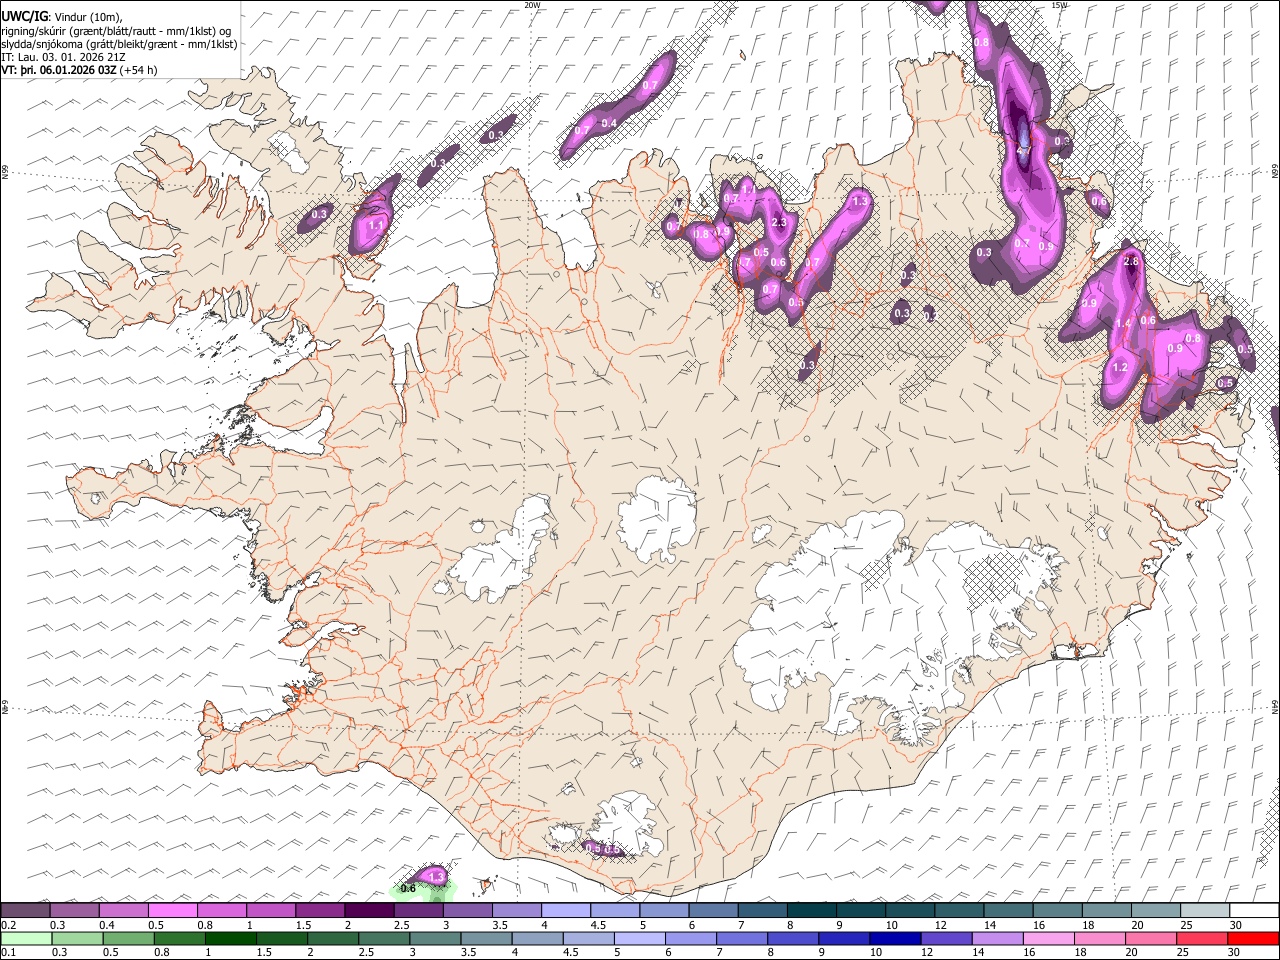1280x960 pixels.
Task: Pick the darkest teal swatch between 8 and 9, top scale
Action: tap(811, 911)
